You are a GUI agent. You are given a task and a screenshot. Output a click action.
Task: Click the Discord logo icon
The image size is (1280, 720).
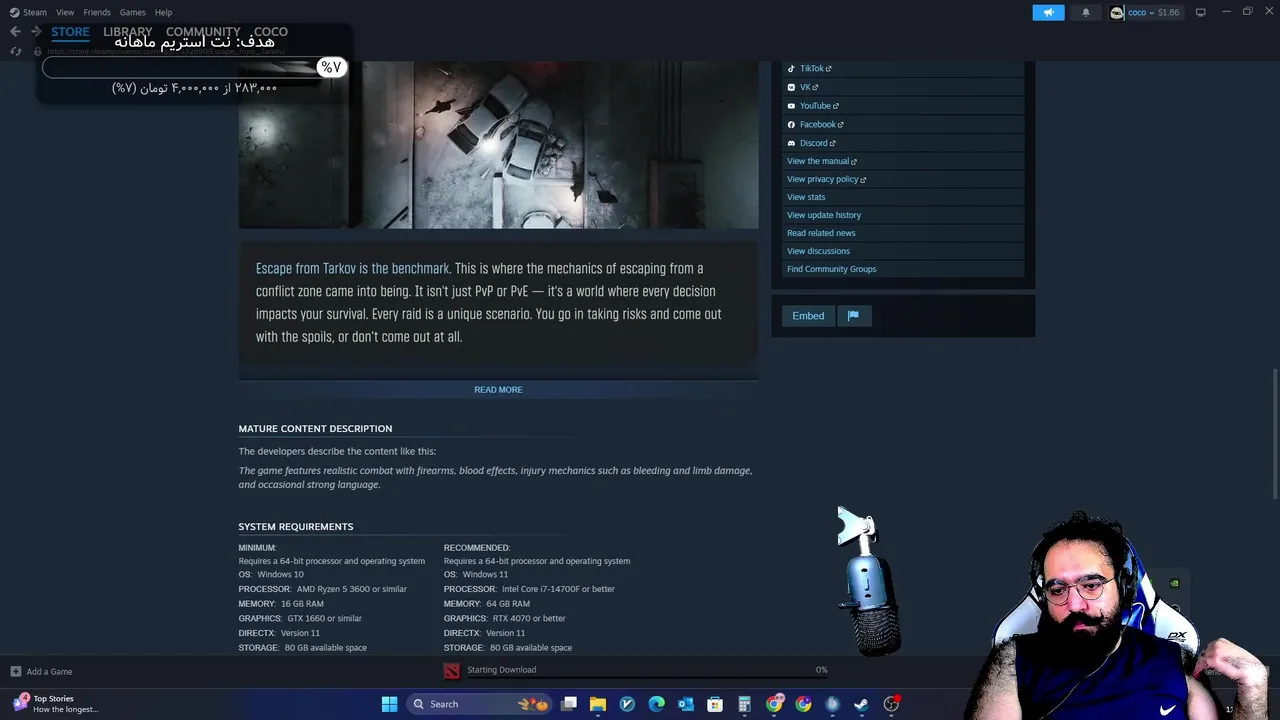[x=791, y=143]
